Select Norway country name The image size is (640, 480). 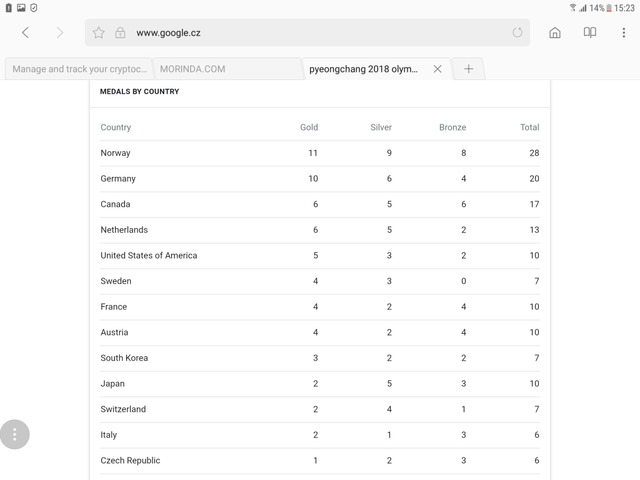tap(116, 153)
